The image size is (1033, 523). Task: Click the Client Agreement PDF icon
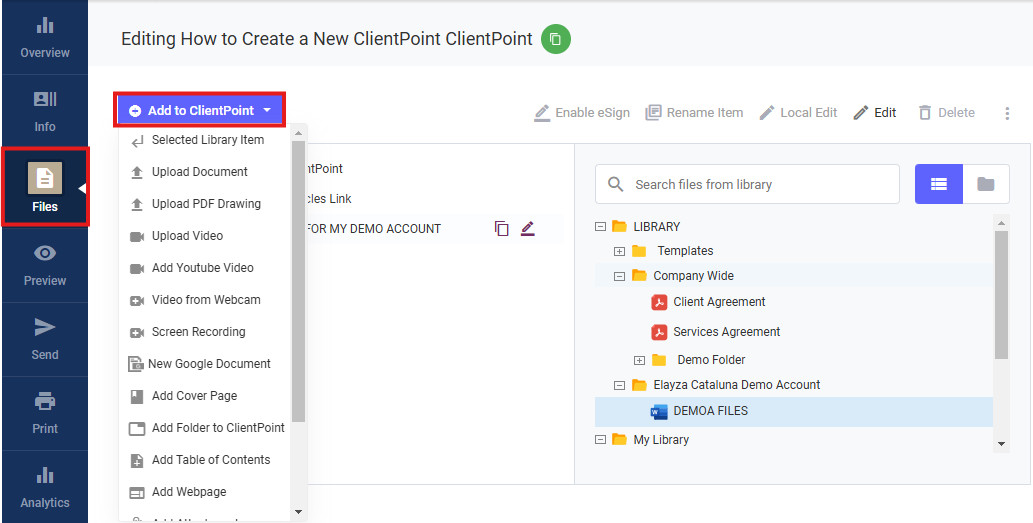pyautogui.click(x=659, y=302)
